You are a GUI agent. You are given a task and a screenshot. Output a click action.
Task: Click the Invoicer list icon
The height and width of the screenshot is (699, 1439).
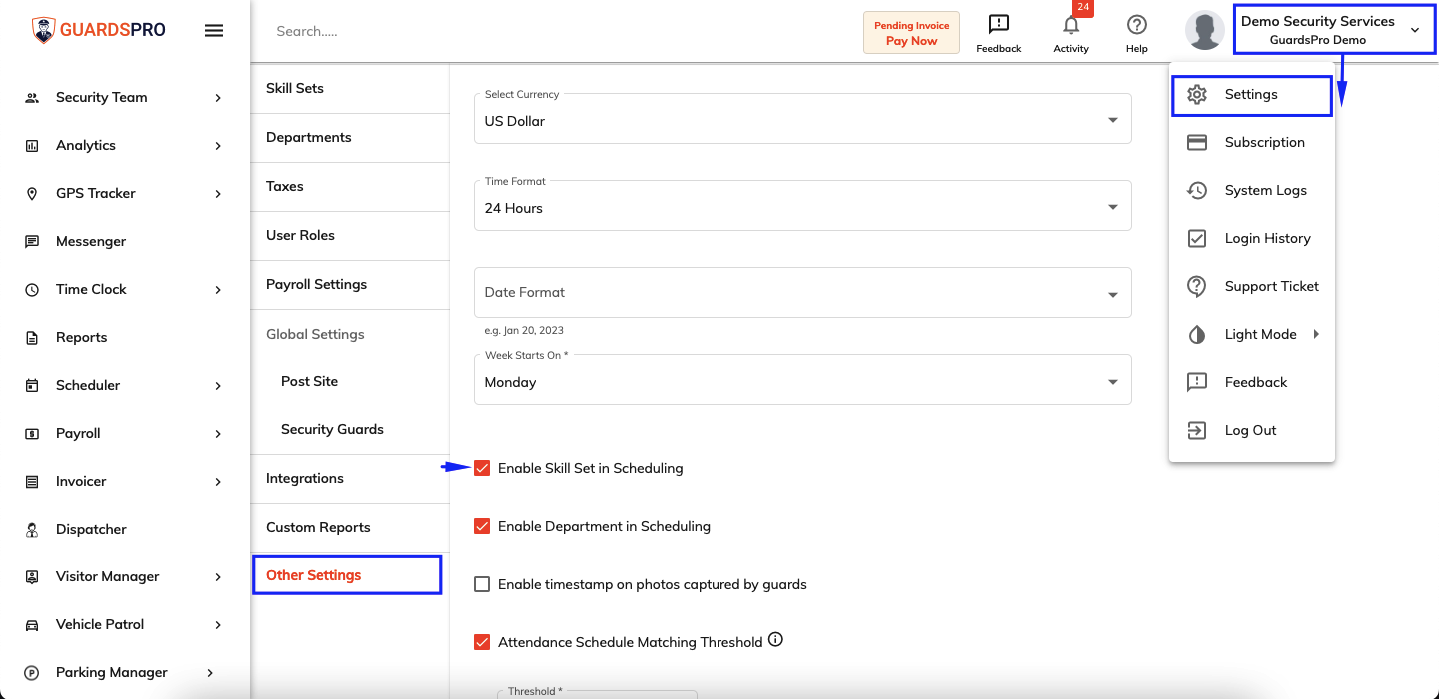[32, 481]
